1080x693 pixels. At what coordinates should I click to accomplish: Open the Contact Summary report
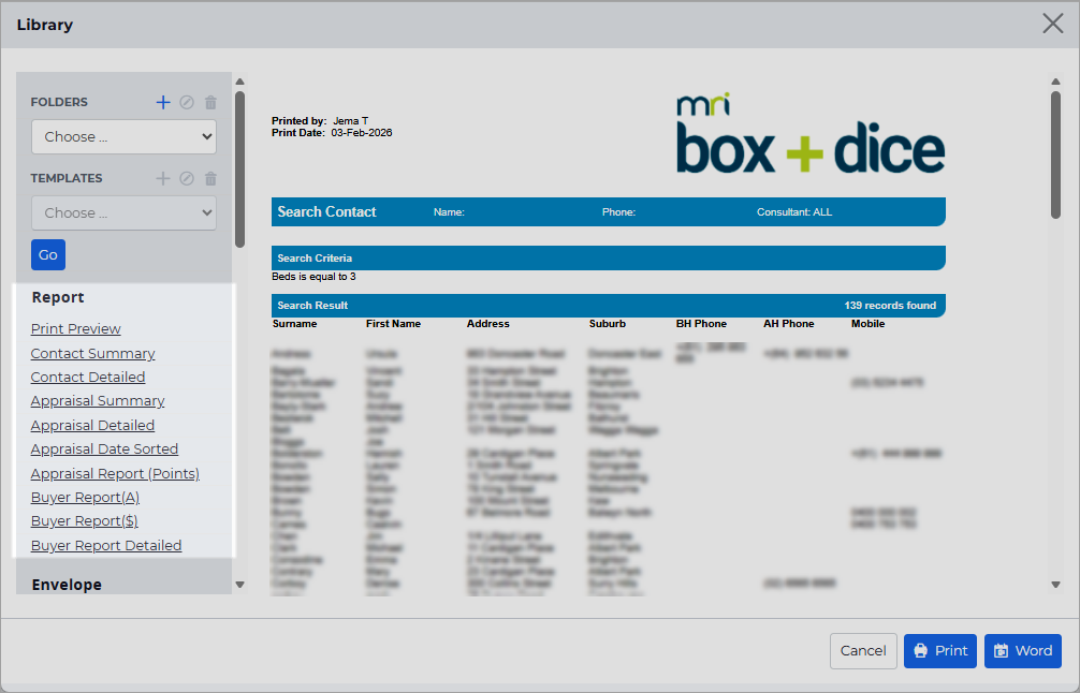[x=93, y=353]
